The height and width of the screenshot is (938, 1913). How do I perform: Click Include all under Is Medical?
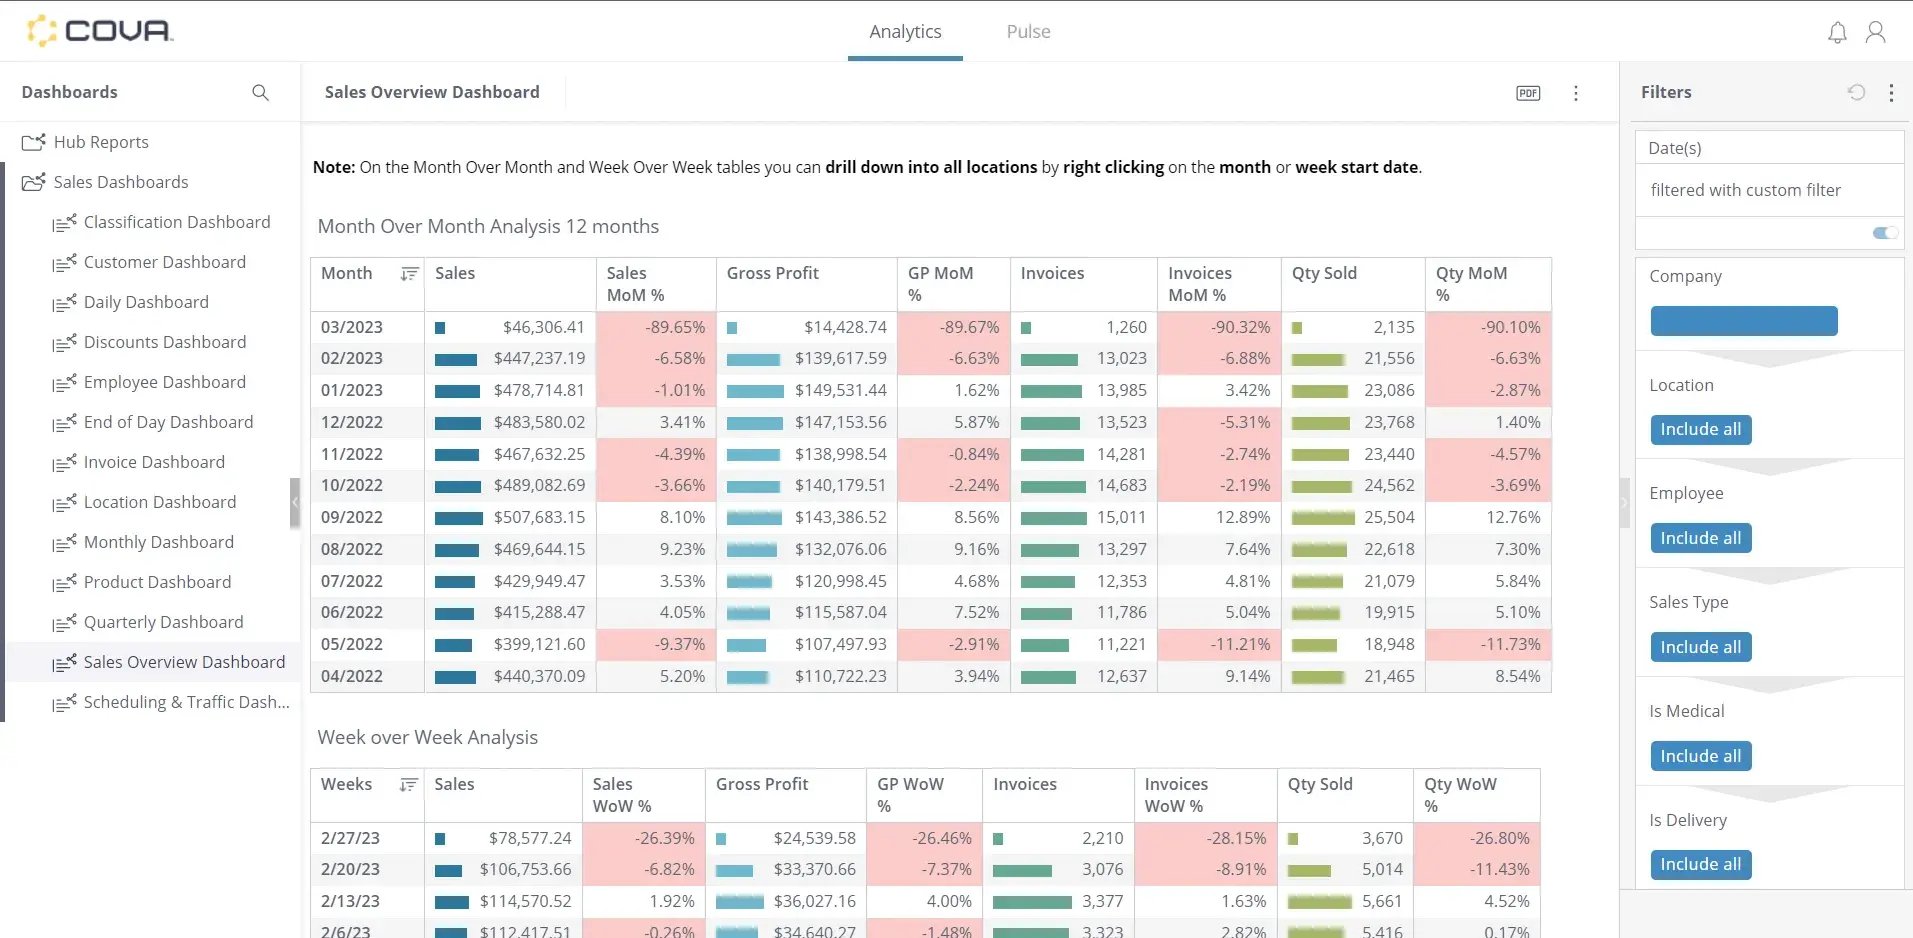point(1700,755)
